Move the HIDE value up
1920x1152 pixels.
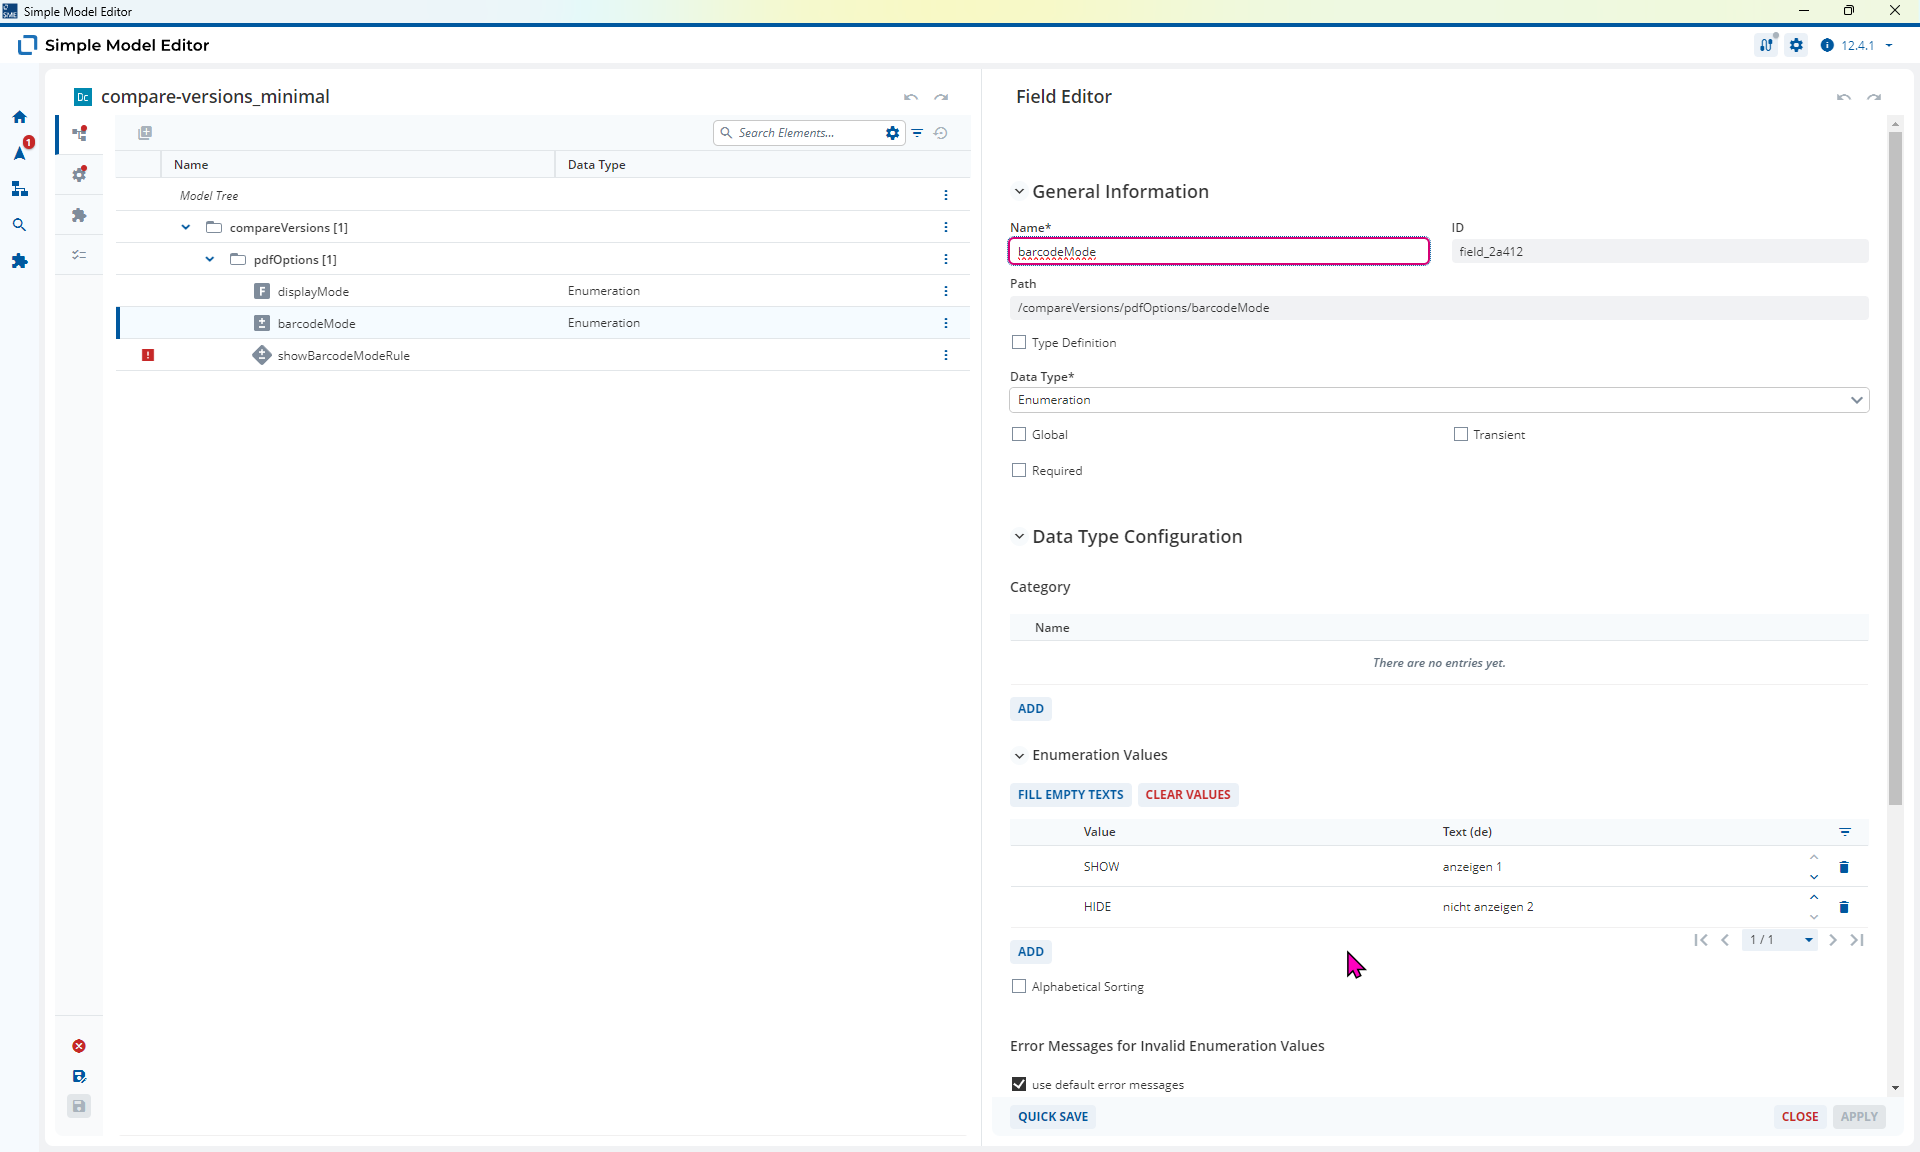[x=1814, y=897]
